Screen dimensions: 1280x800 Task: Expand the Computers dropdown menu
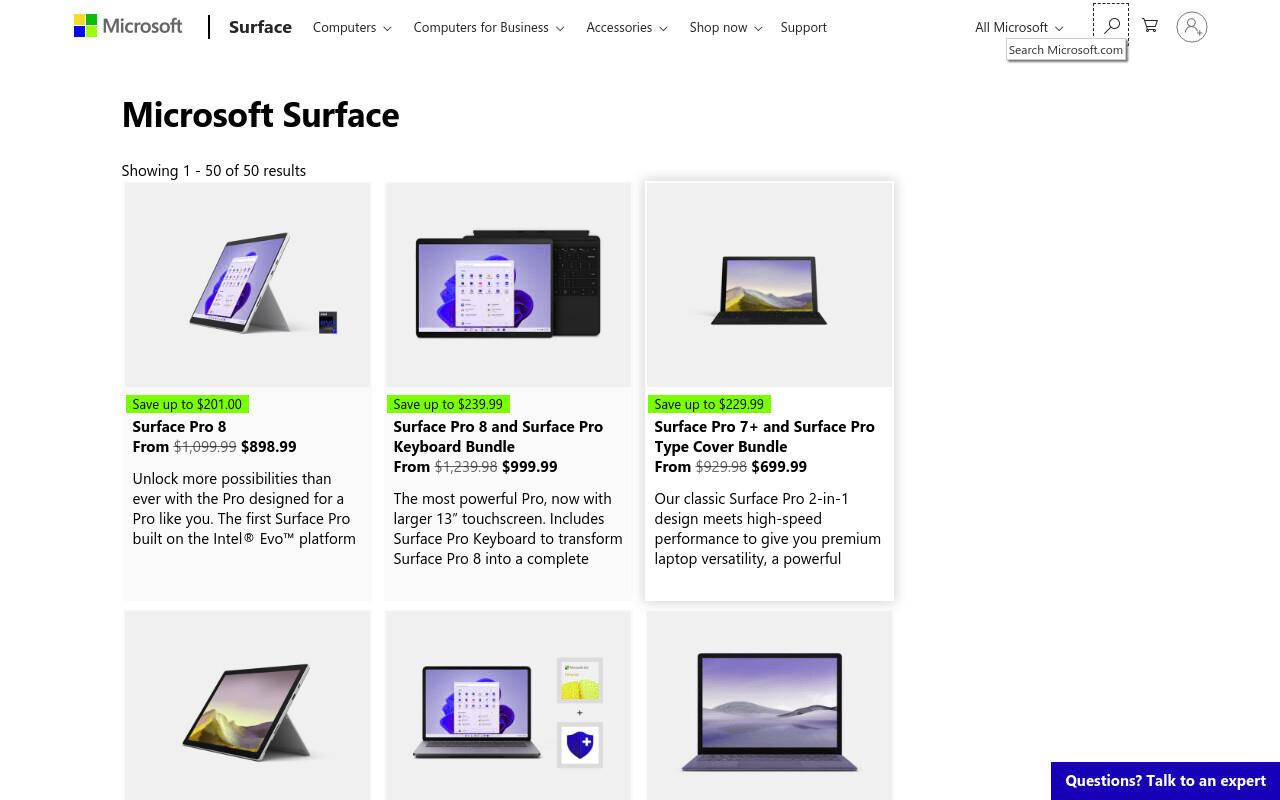pyautogui.click(x=352, y=27)
